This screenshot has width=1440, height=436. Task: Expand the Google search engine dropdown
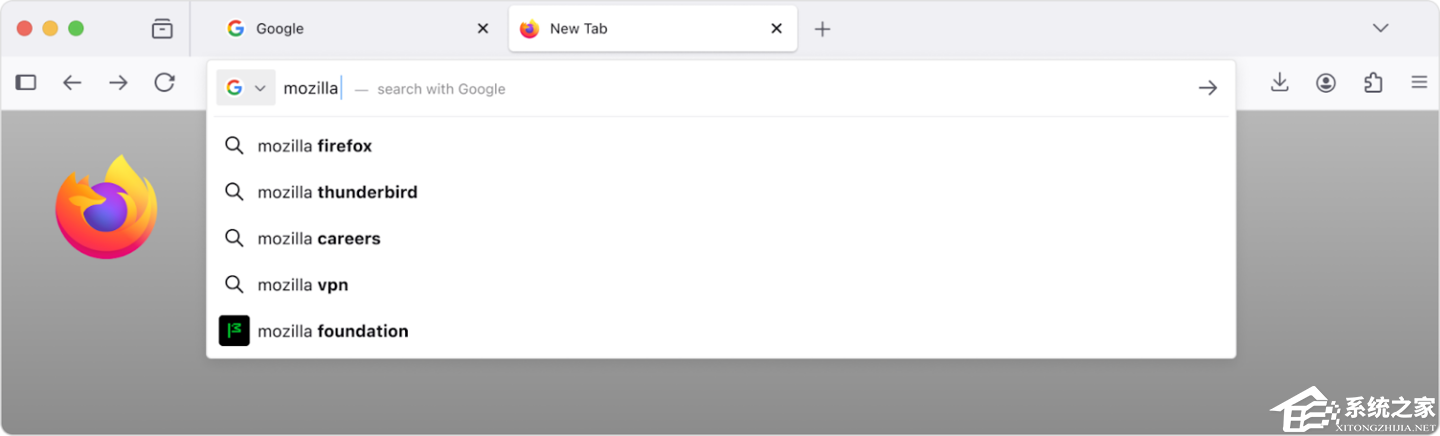click(246, 88)
